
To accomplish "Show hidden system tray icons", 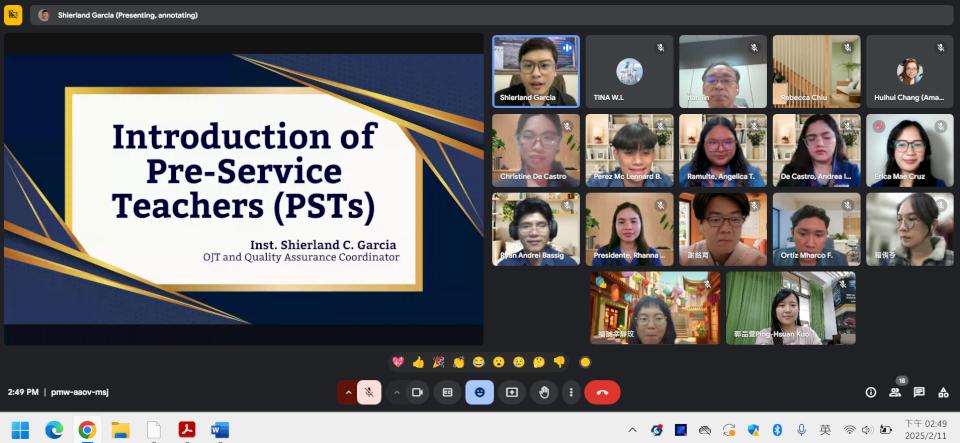I will [632, 430].
